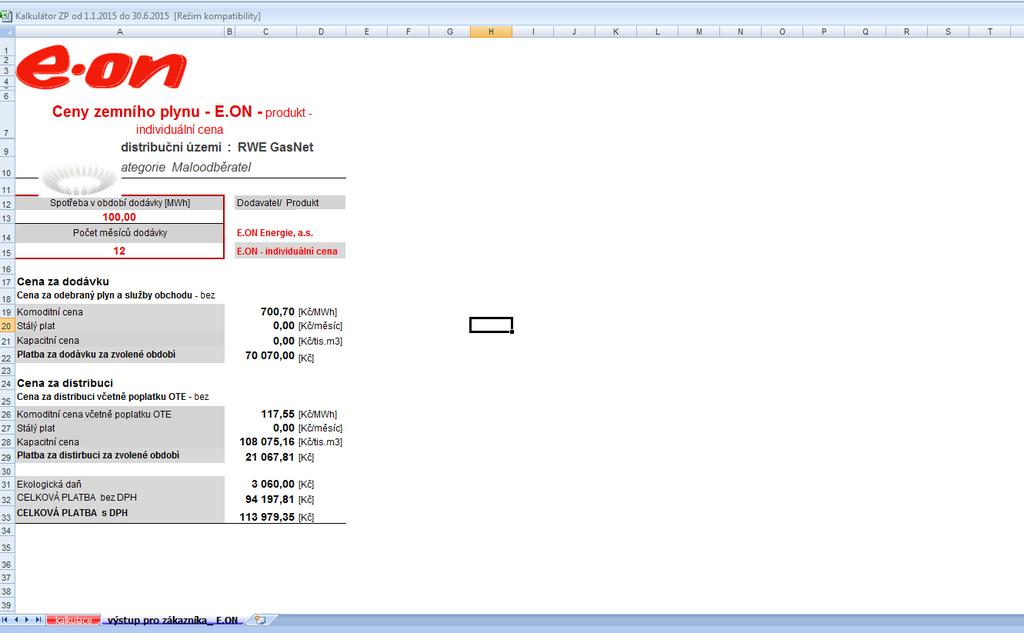Click 'Počet měsíců dodávky' label cell
1024x633 pixels.
pos(120,233)
